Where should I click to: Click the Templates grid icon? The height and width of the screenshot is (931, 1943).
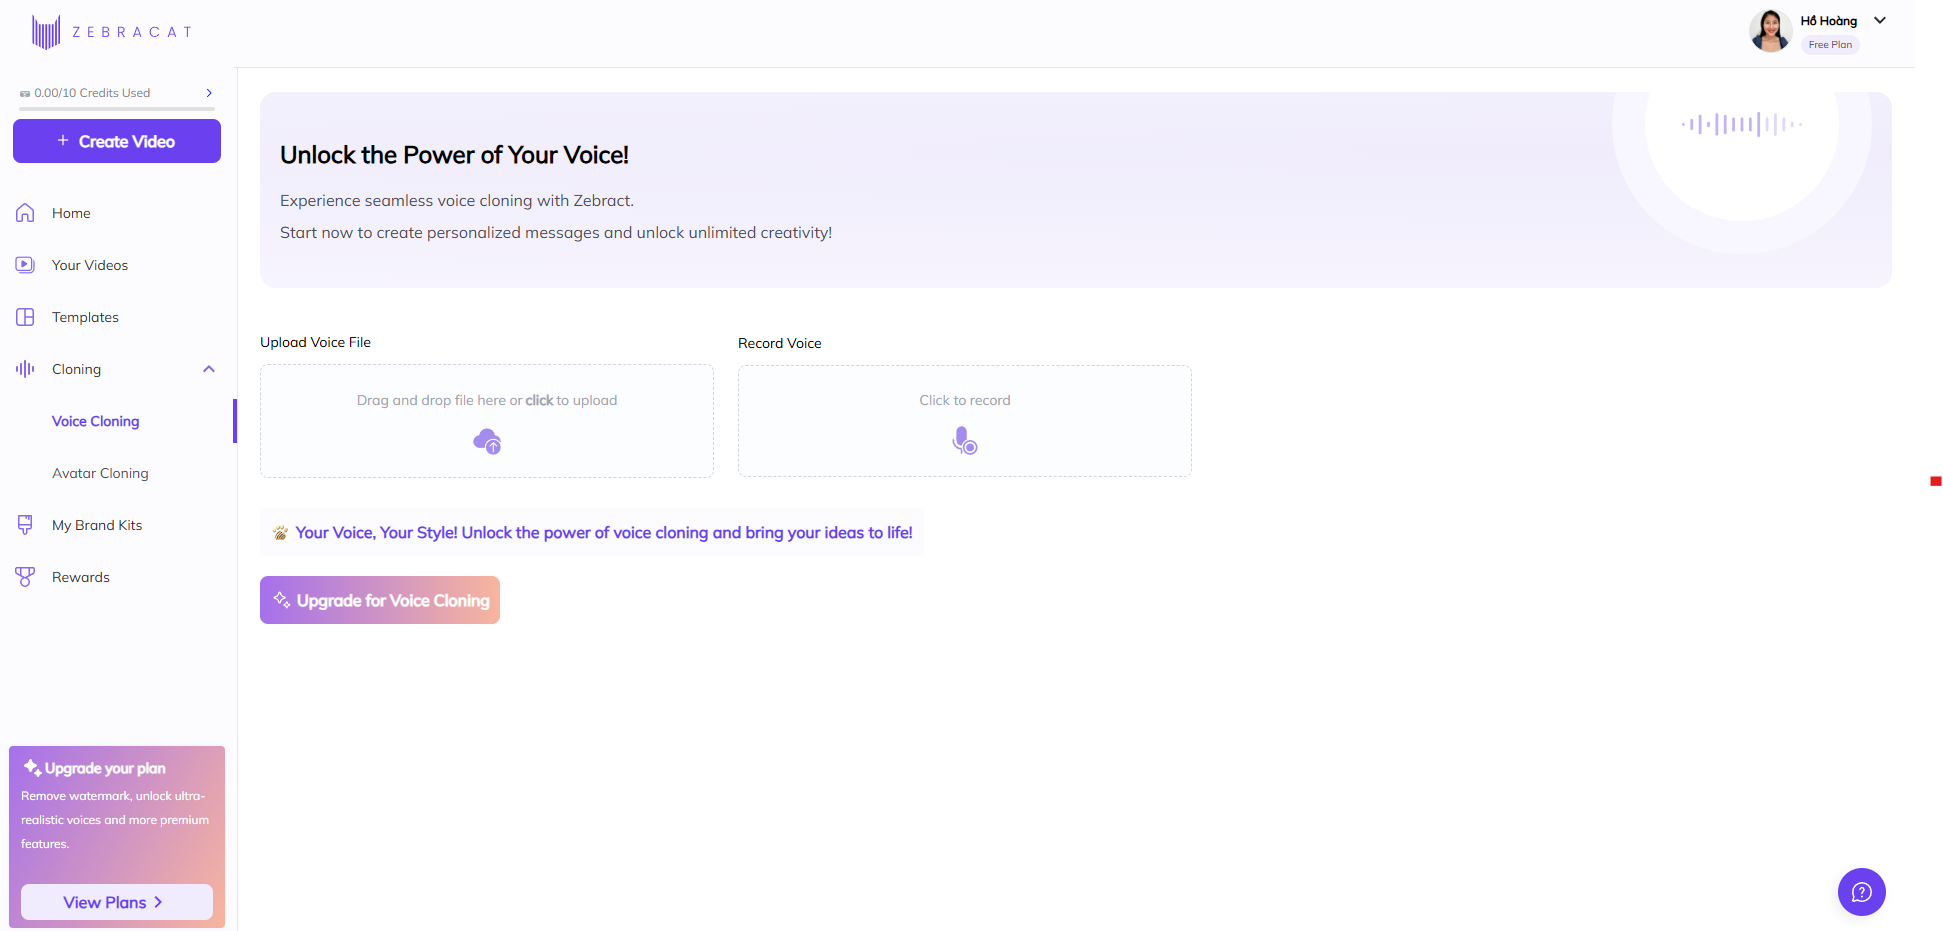click(25, 317)
